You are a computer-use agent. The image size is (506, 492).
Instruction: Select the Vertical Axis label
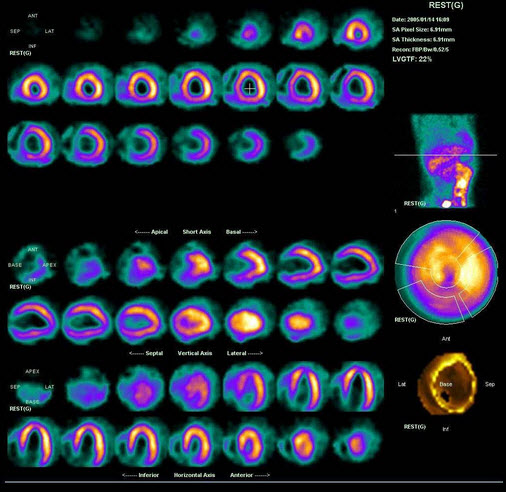point(195,353)
